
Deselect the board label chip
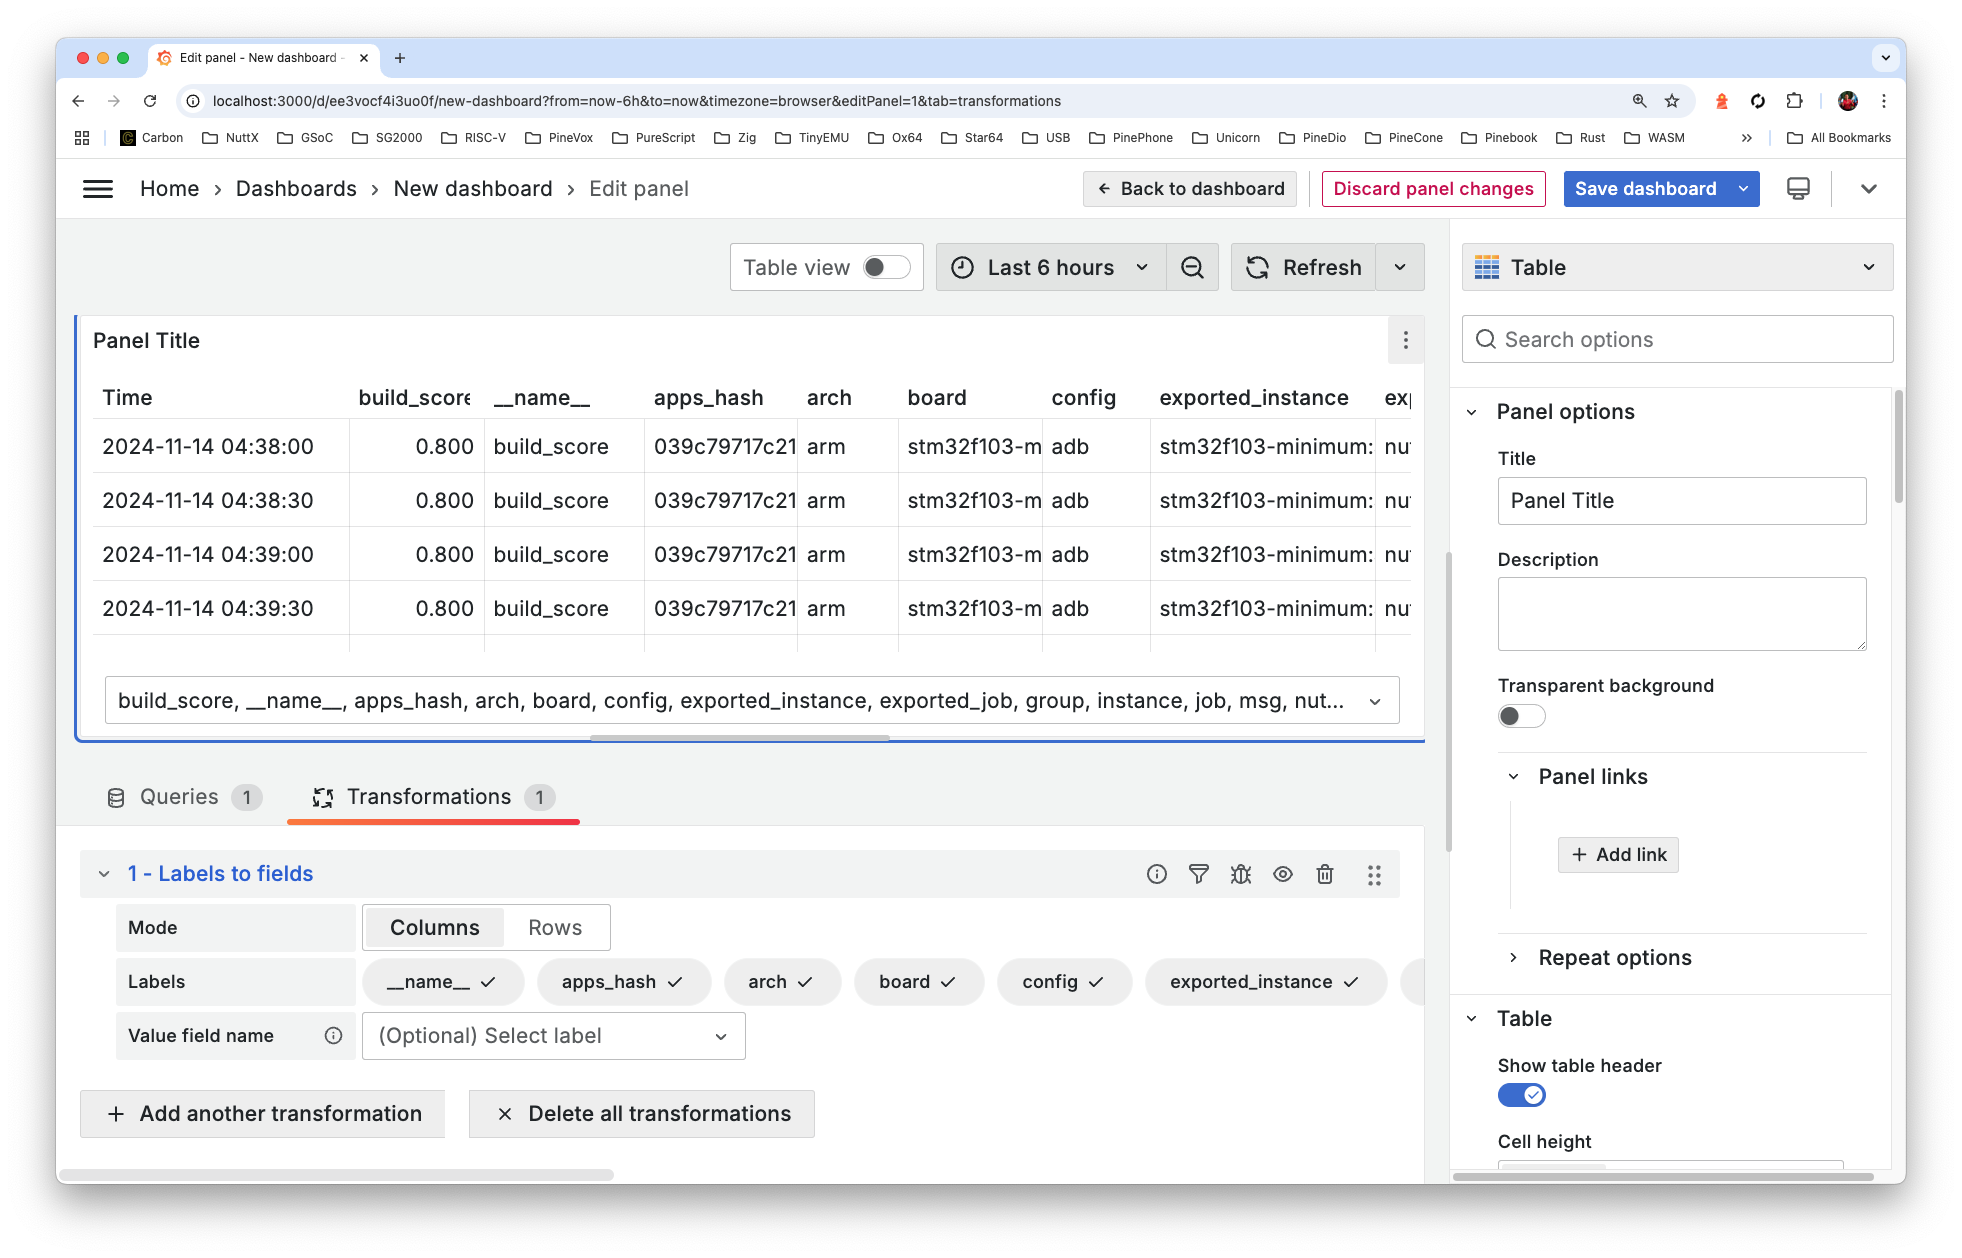918,982
